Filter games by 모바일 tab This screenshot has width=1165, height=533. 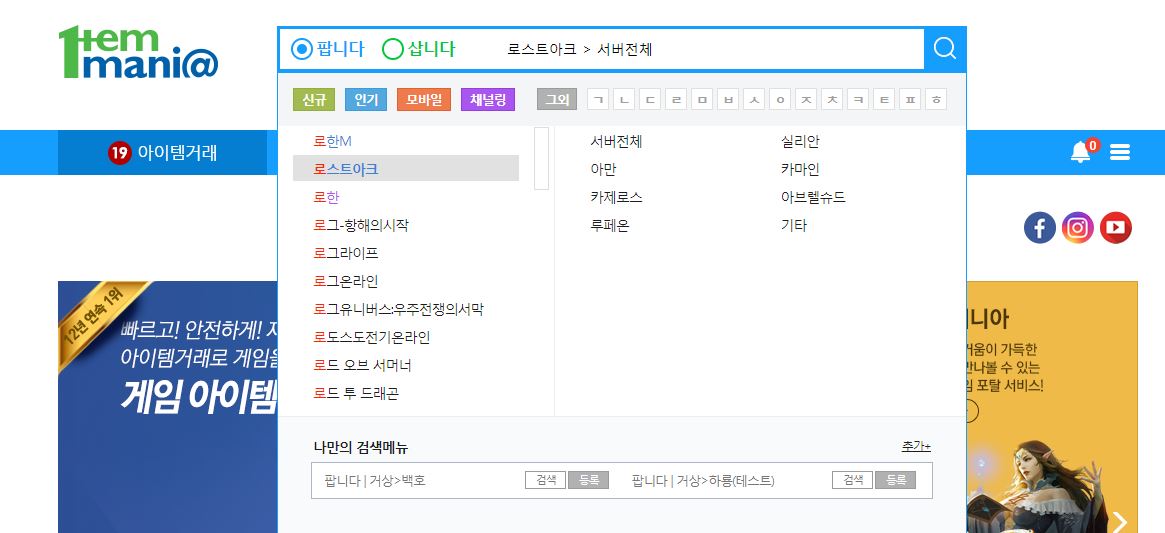pos(424,100)
